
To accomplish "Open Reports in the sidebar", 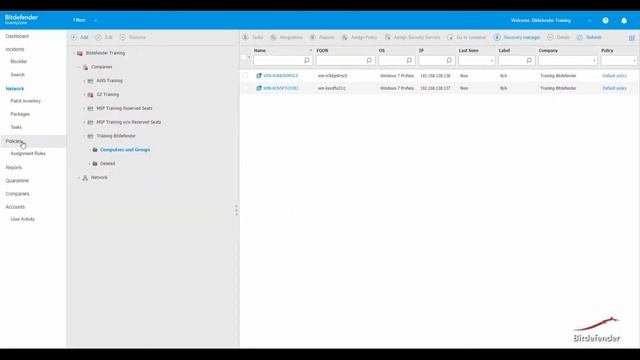I will pos(14,168).
